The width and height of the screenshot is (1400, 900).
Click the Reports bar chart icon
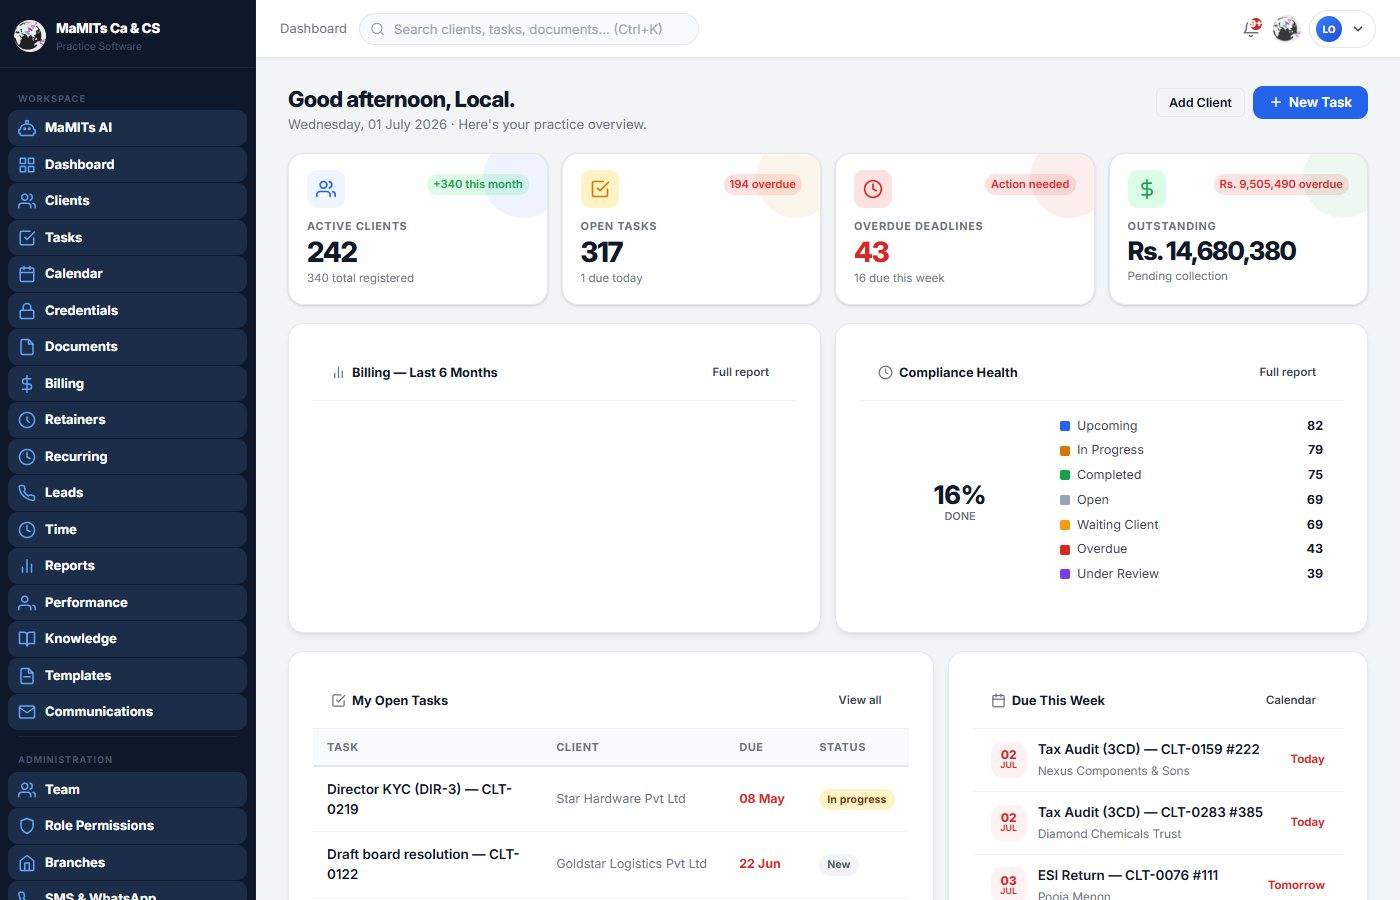pos(27,566)
